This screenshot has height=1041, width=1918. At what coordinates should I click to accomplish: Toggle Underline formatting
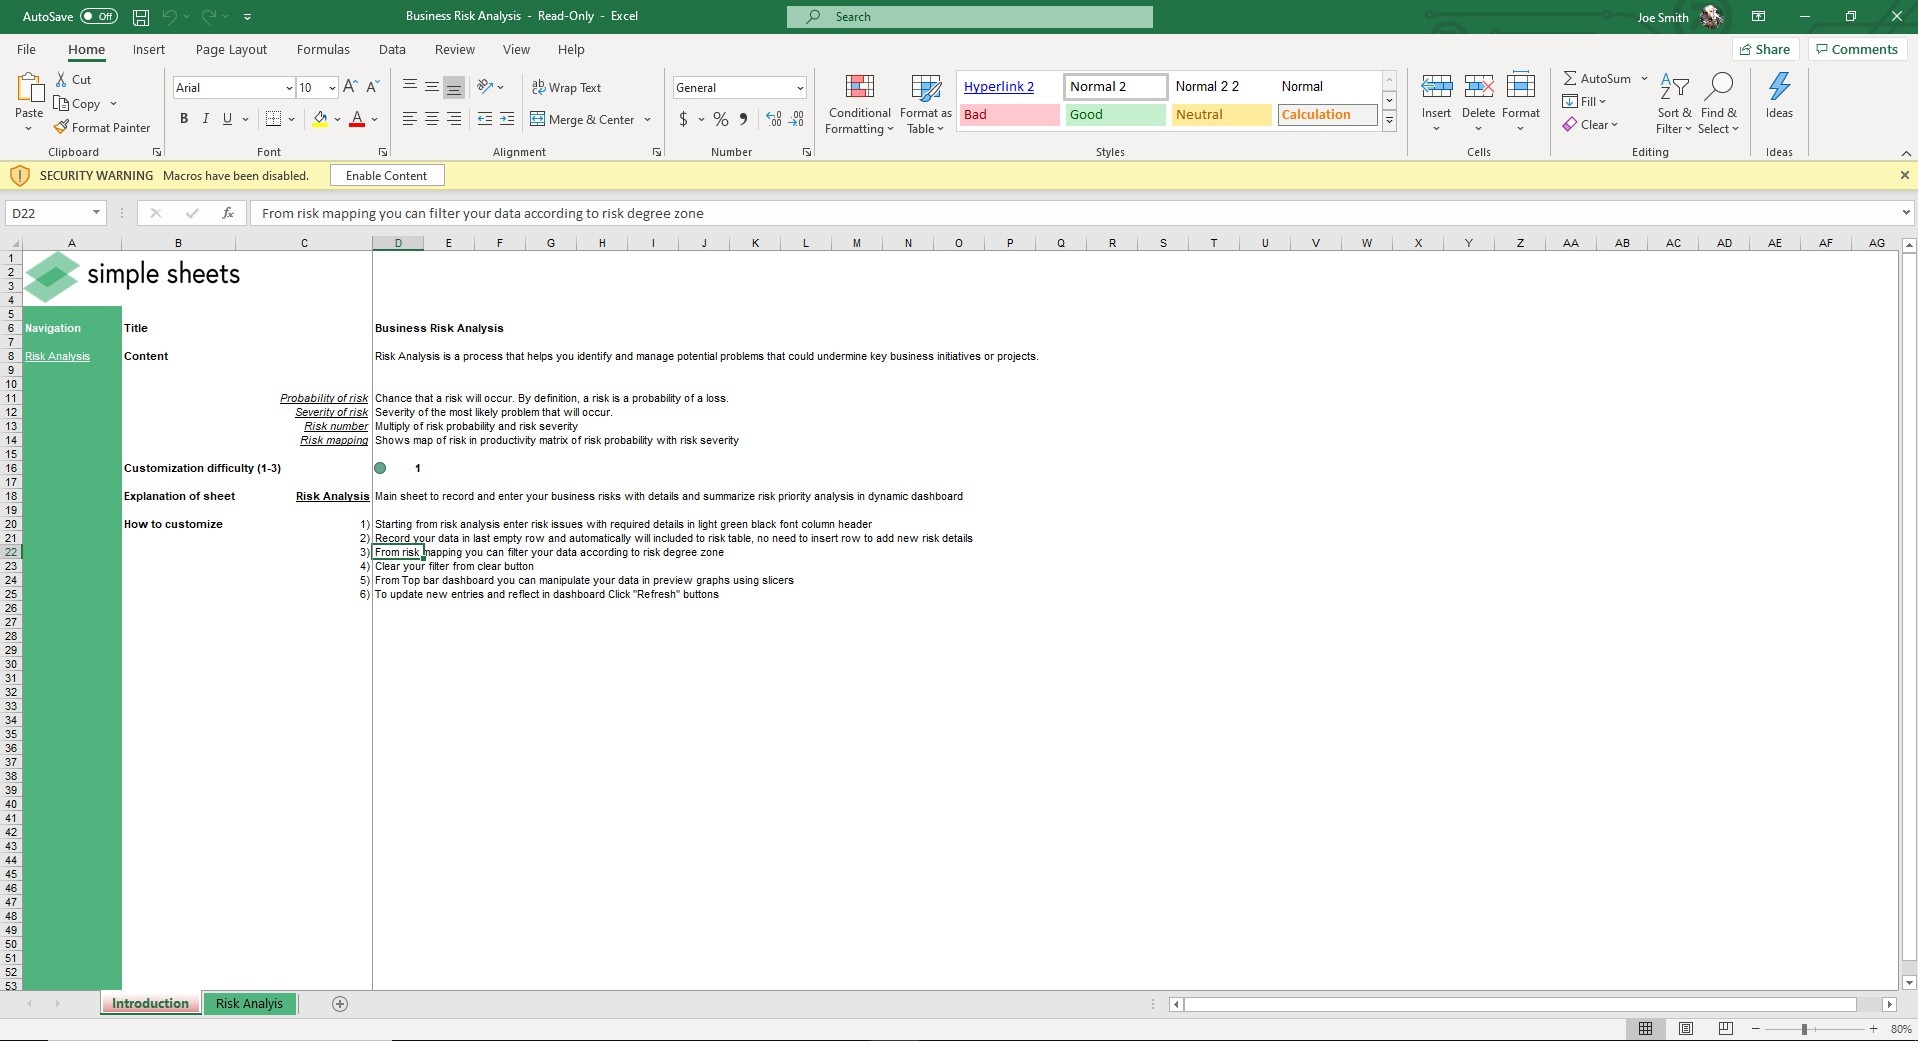pyautogui.click(x=228, y=119)
